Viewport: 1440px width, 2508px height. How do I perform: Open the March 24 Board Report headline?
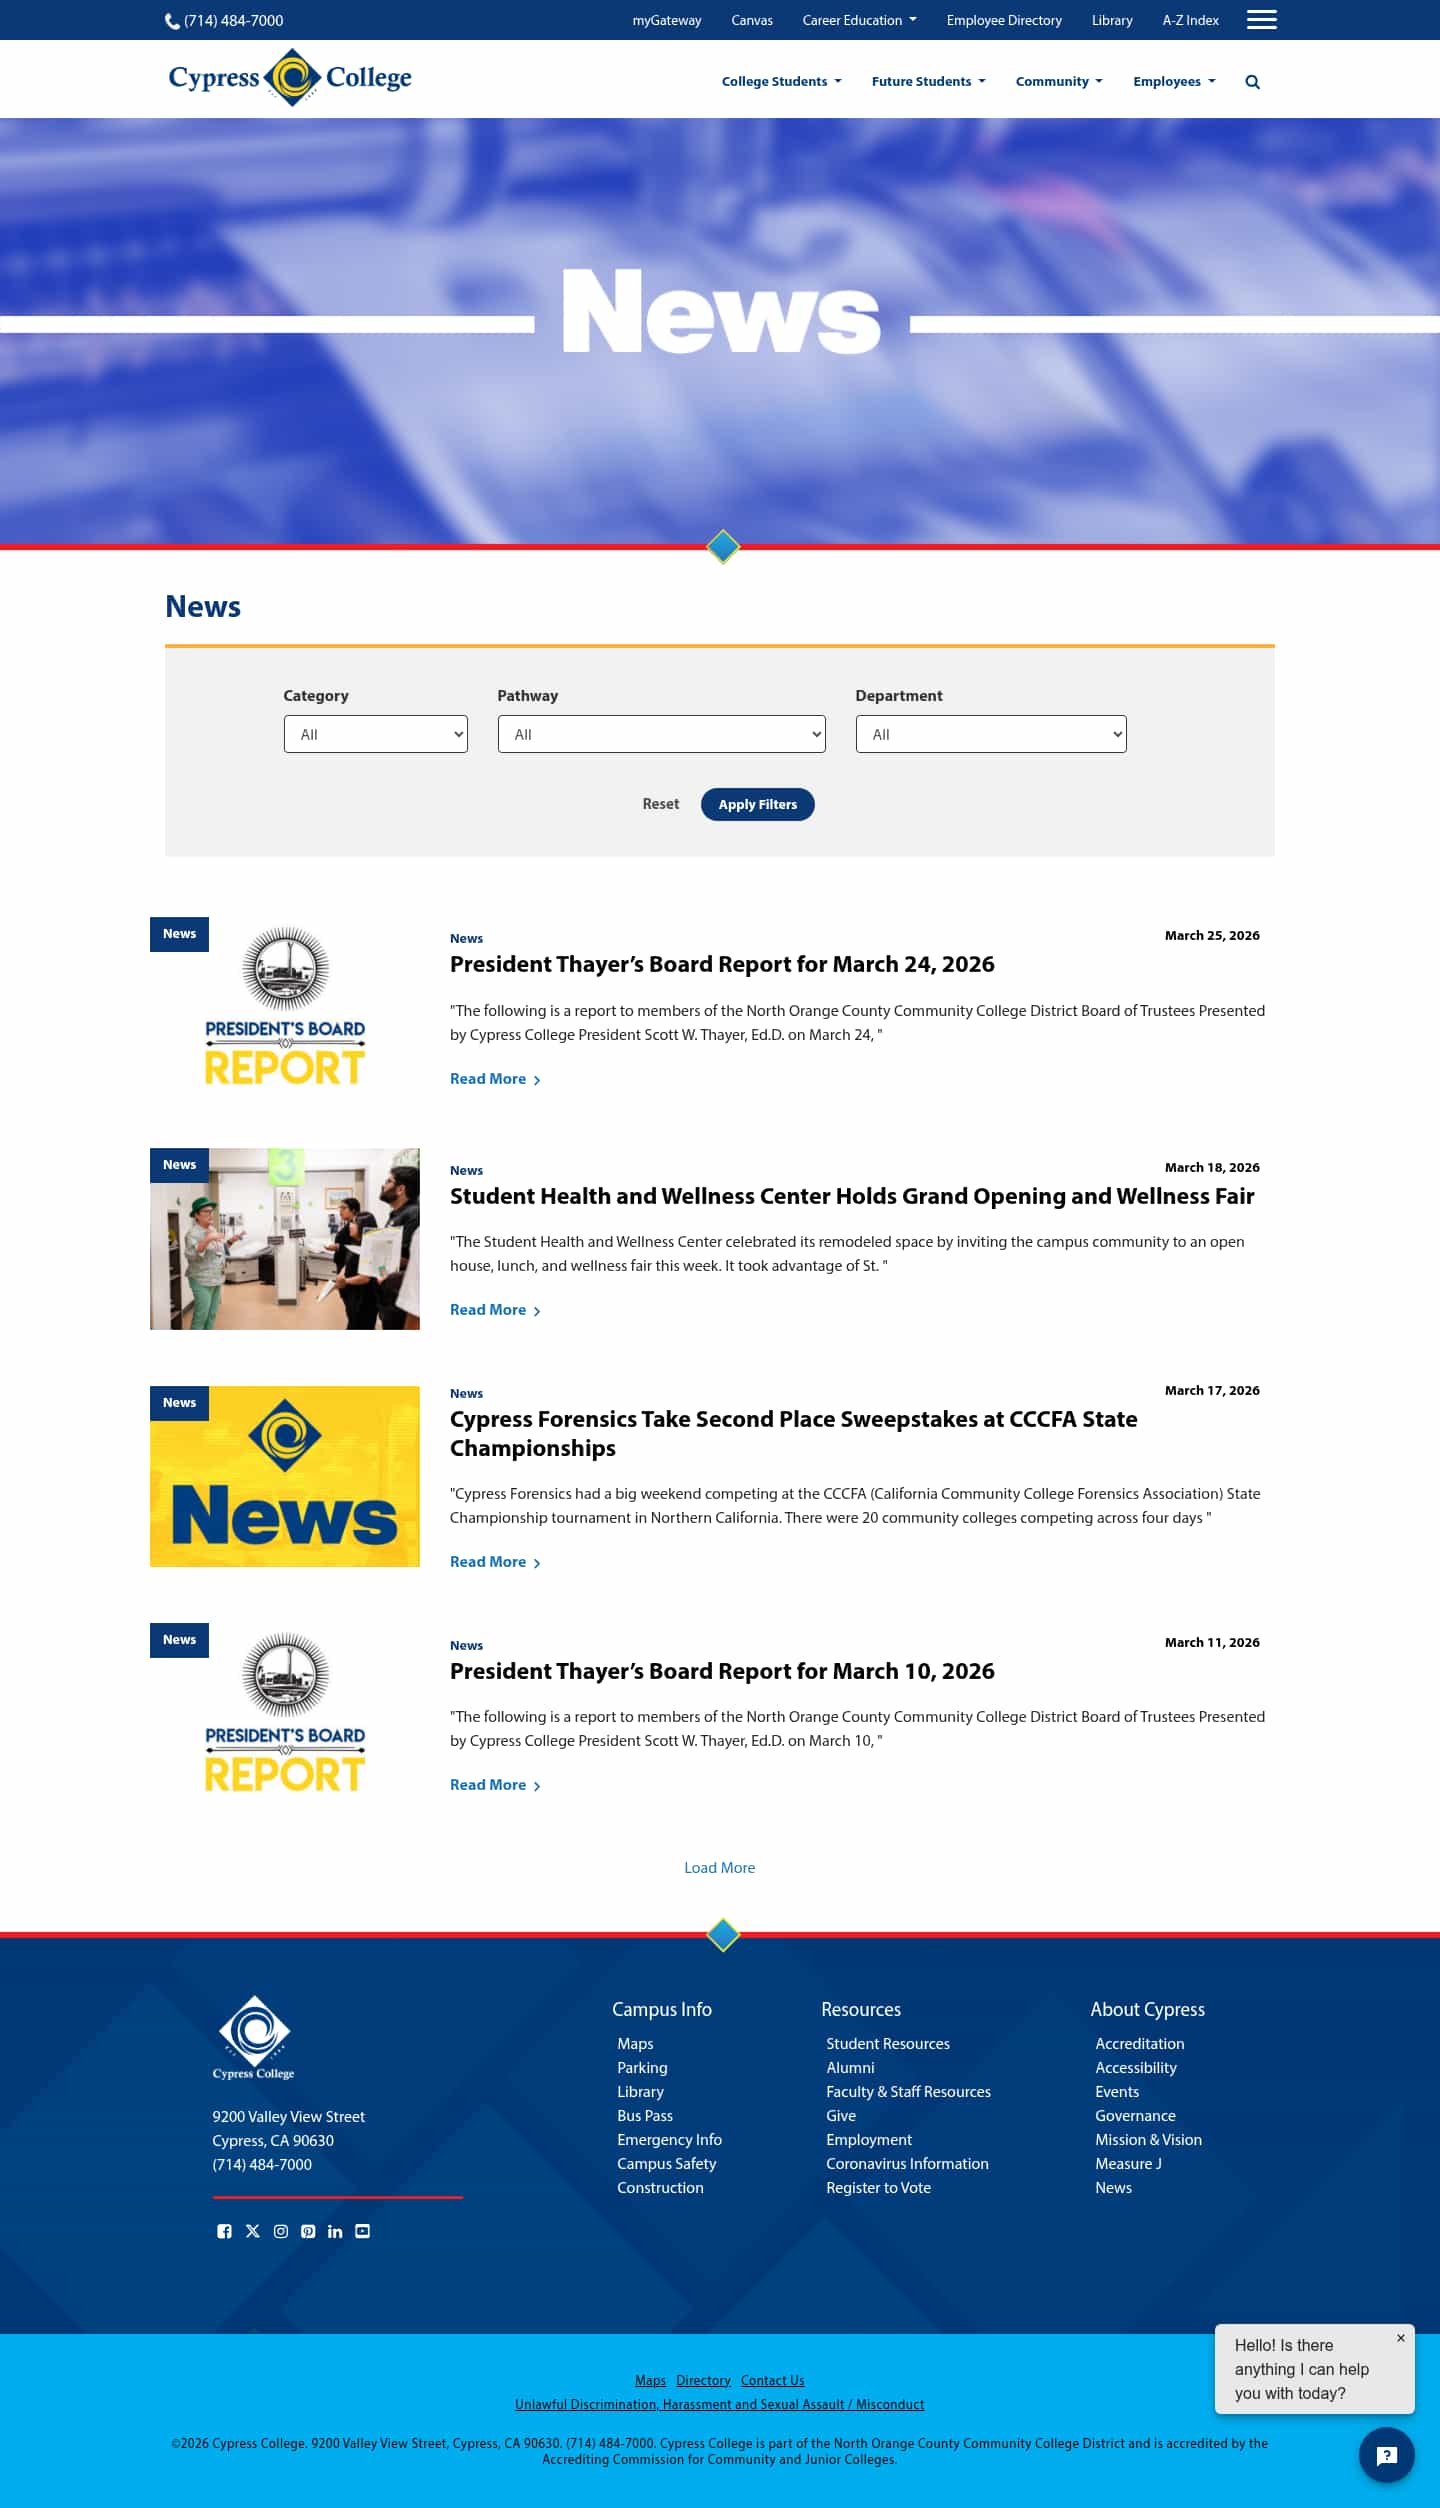click(x=722, y=965)
